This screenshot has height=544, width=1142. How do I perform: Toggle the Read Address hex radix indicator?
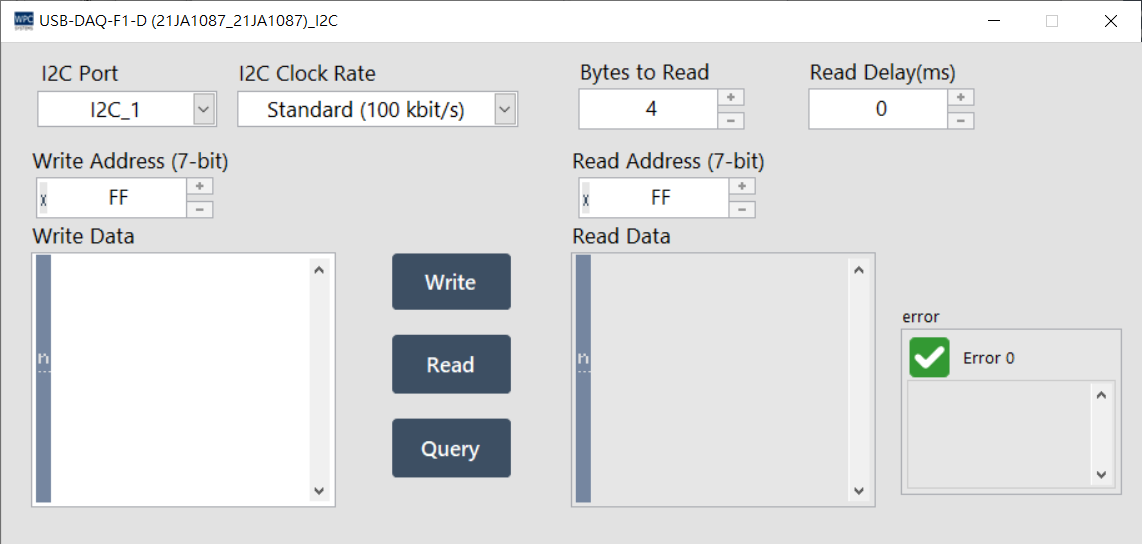click(585, 199)
